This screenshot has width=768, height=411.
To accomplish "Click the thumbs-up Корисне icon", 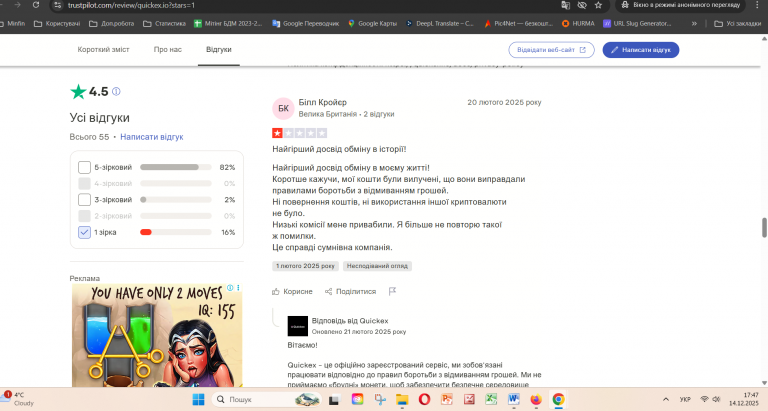I will 276,291.
